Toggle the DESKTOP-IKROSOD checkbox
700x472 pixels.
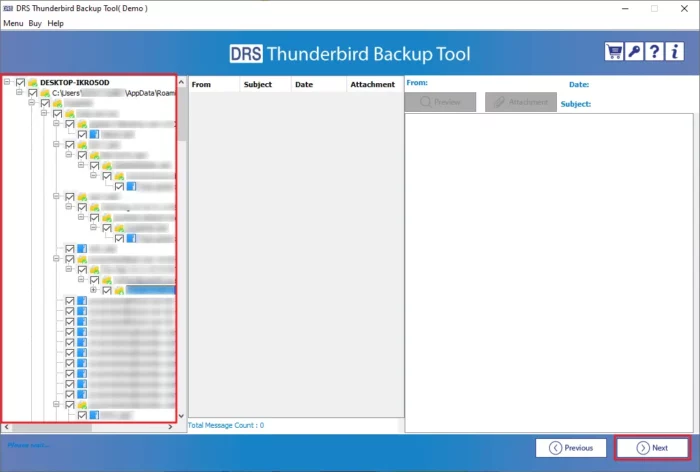pos(20,83)
